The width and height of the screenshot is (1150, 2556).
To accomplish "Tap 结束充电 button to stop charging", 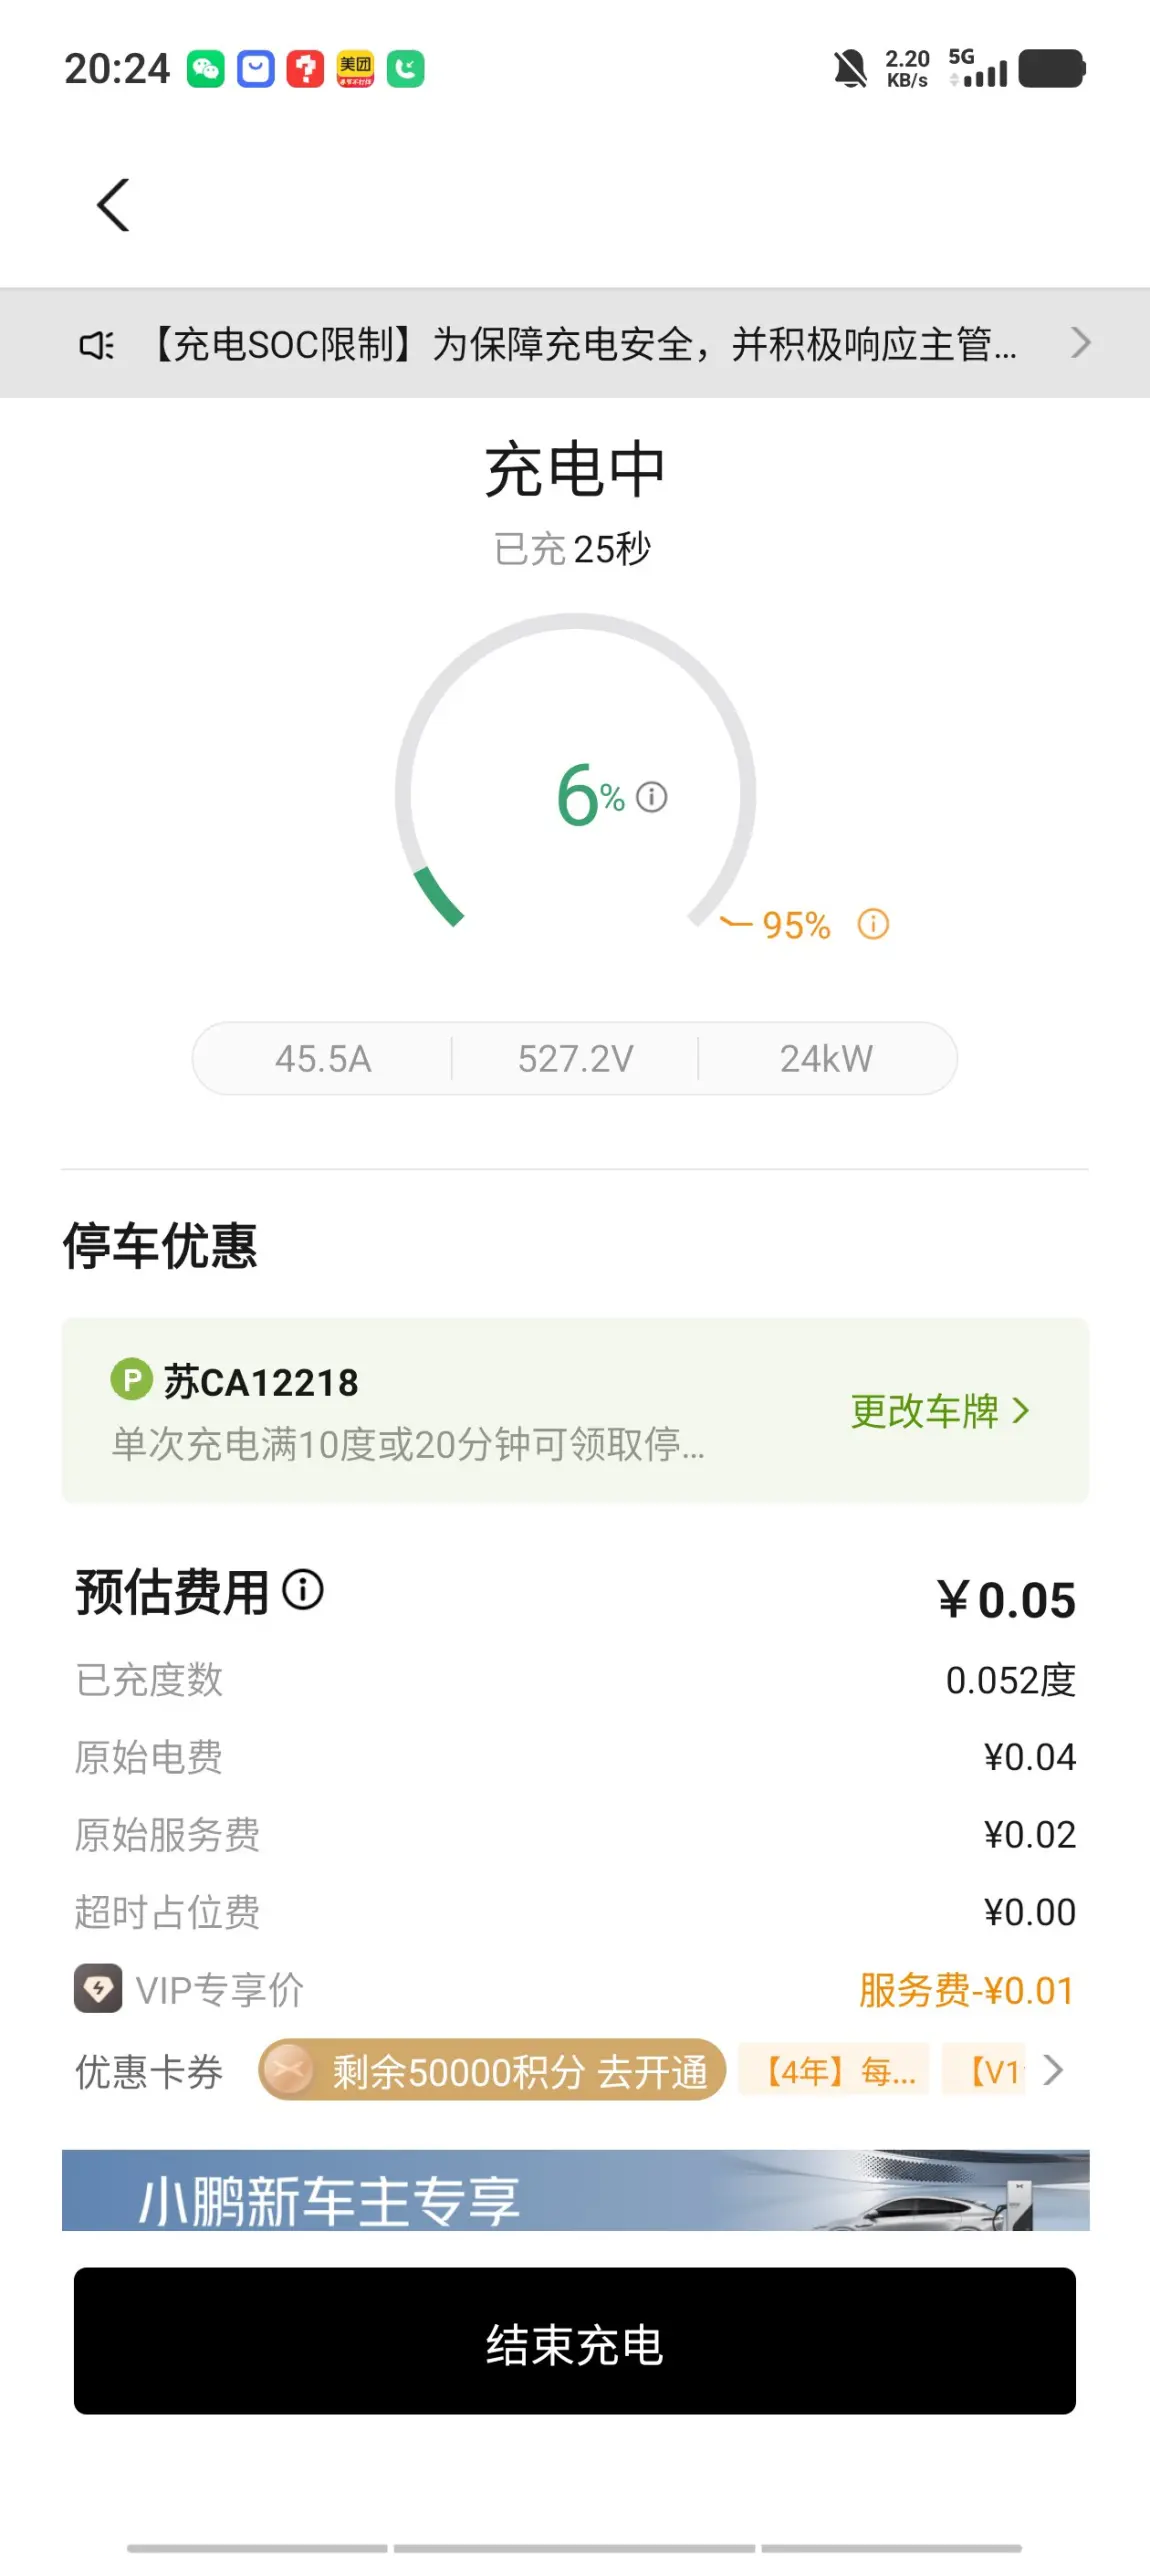I will [x=575, y=2341].
